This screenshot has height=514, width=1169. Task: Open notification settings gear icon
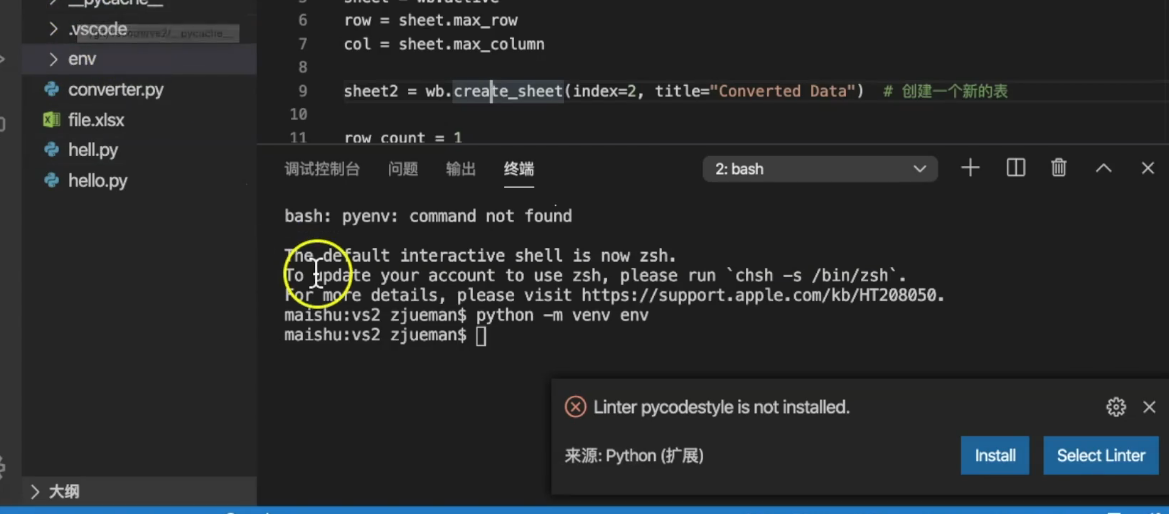click(x=1115, y=407)
